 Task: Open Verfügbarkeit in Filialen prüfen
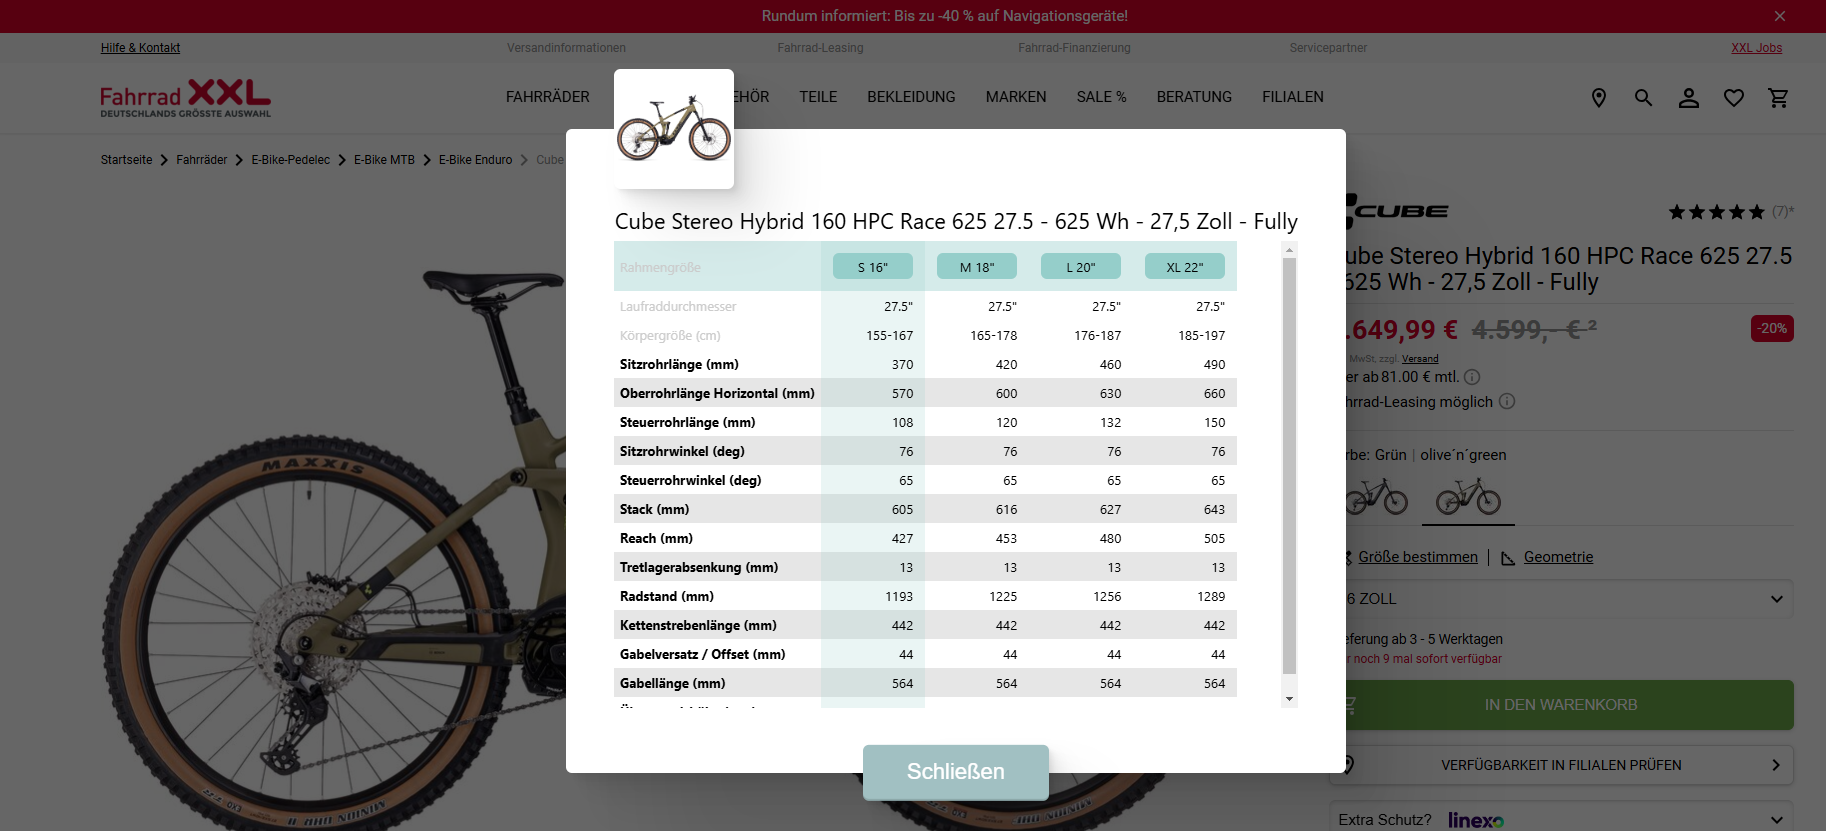[x=1561, y=765]
